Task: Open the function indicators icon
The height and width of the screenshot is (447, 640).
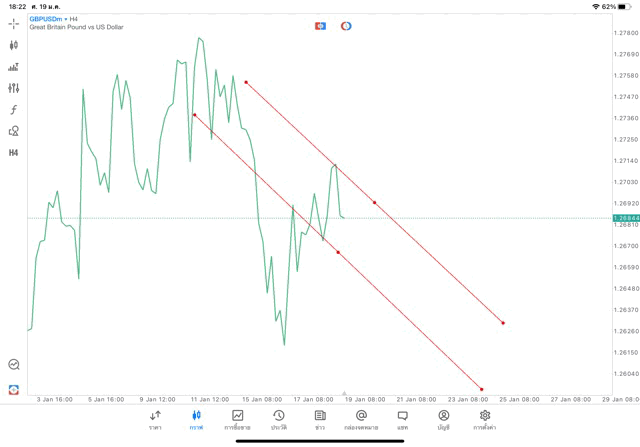Action: pyautogui.click(x=13, y=110)
